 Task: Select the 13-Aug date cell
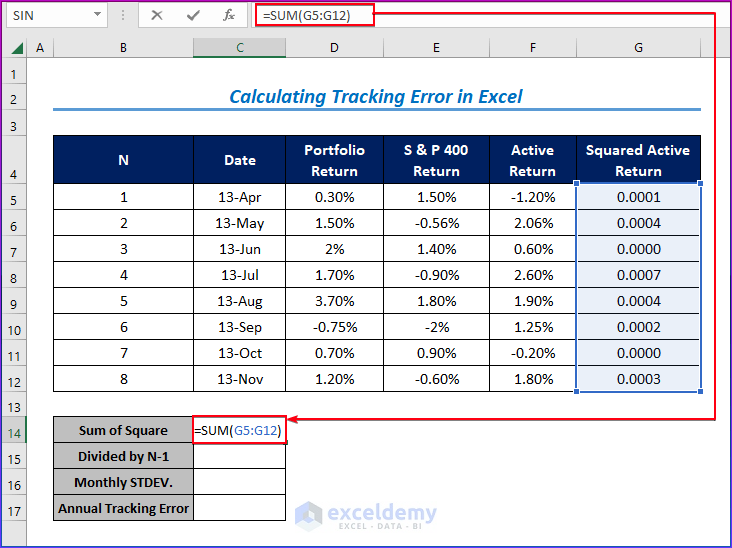[239, 301]
